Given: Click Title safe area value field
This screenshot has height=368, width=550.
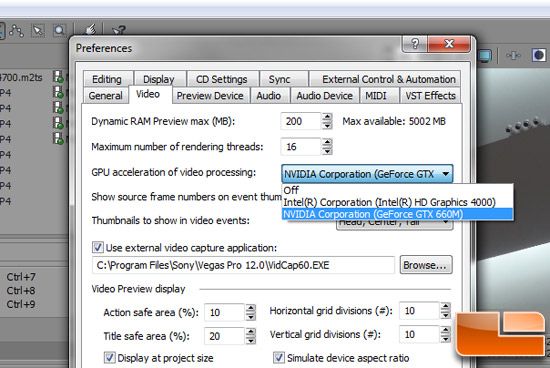Looking at the screenshot, I should [x=224, y=336].
